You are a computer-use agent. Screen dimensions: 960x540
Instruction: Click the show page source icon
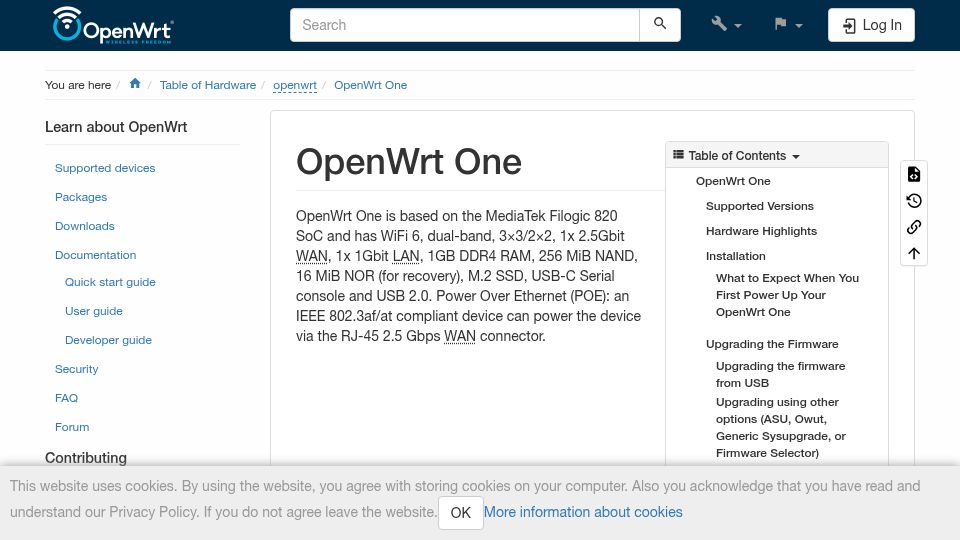(913, 174)
